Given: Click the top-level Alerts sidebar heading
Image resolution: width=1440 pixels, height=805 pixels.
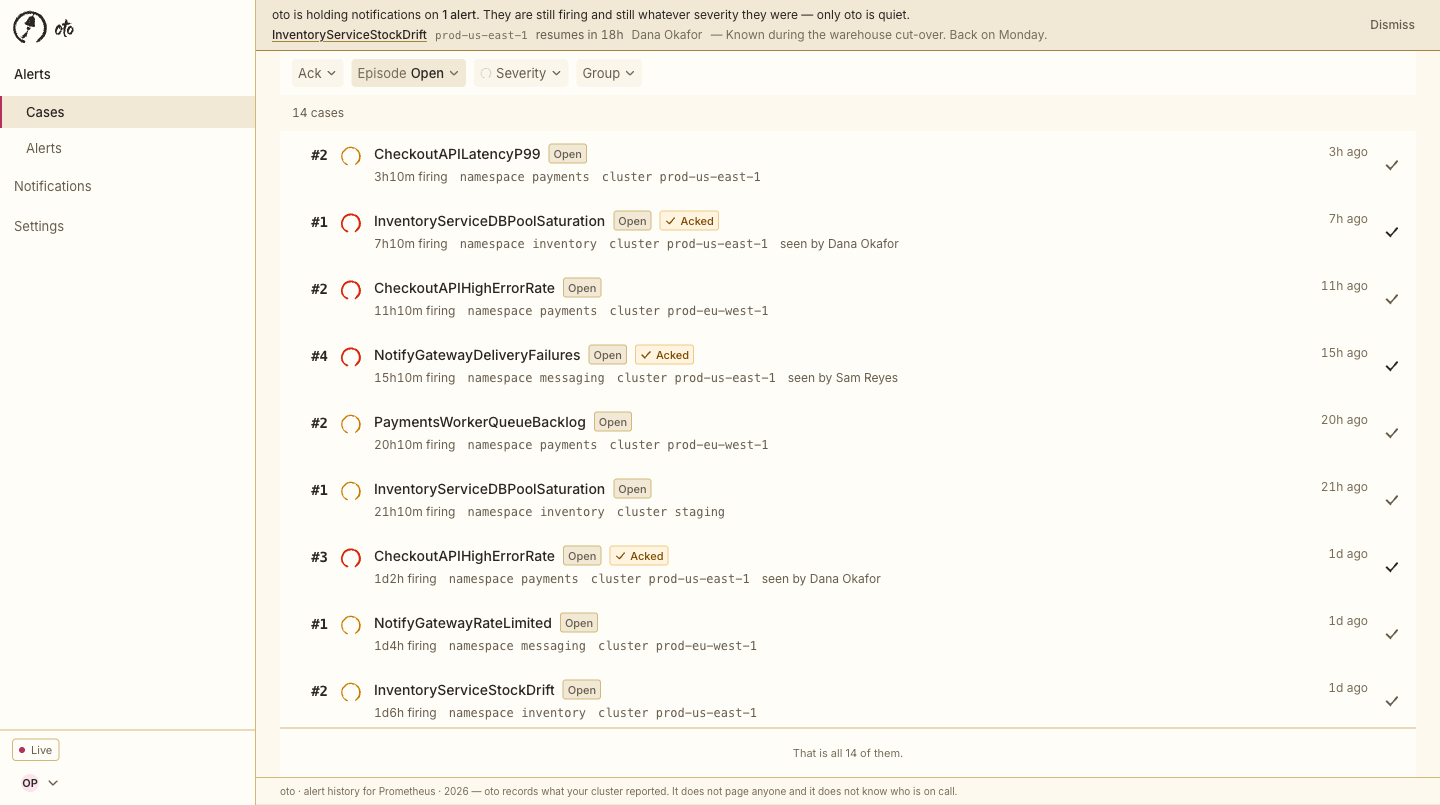Looking at the screenshot, I should tap(32, 74).
